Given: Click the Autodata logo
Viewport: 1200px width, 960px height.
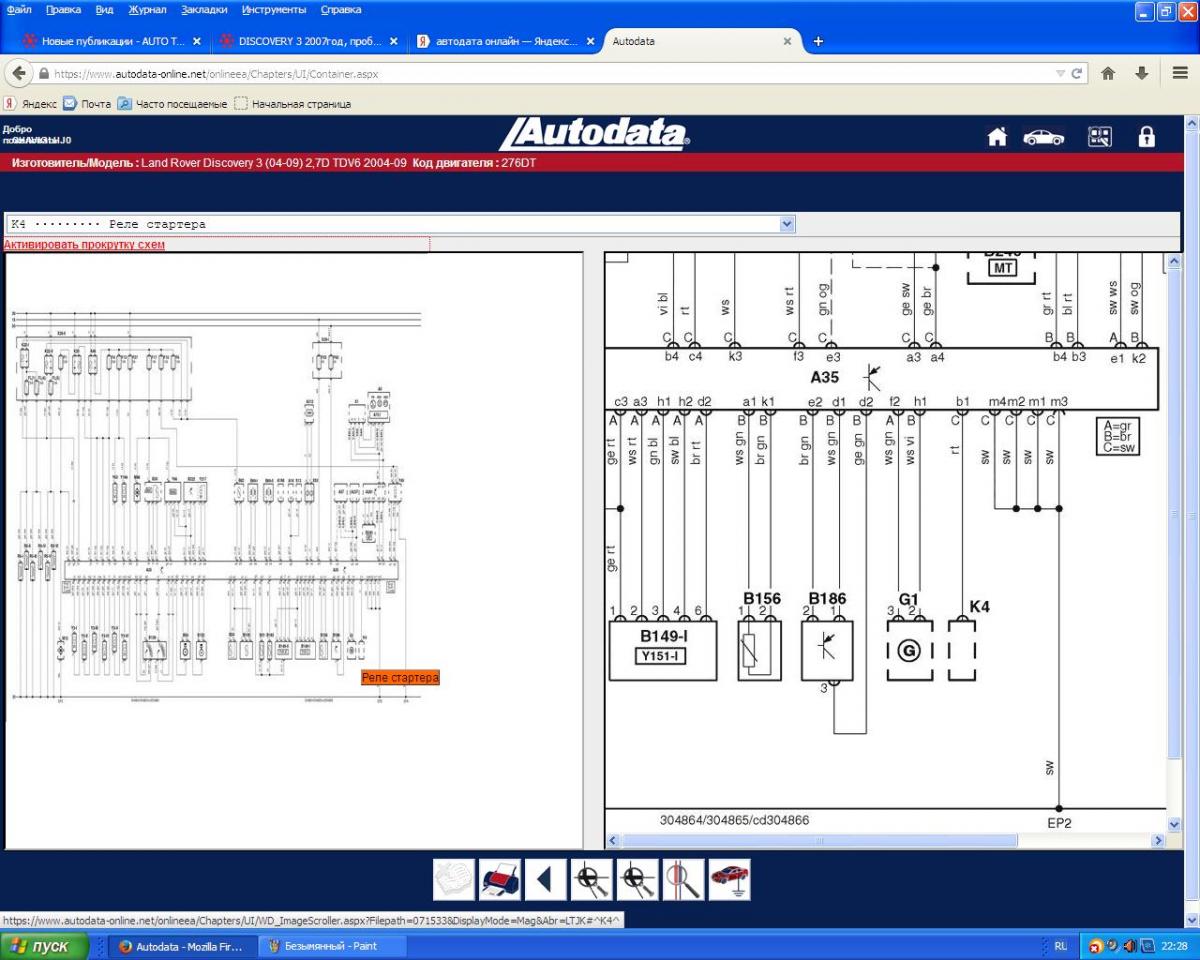Looking at the screenshot, I should (x=594, y=134).
